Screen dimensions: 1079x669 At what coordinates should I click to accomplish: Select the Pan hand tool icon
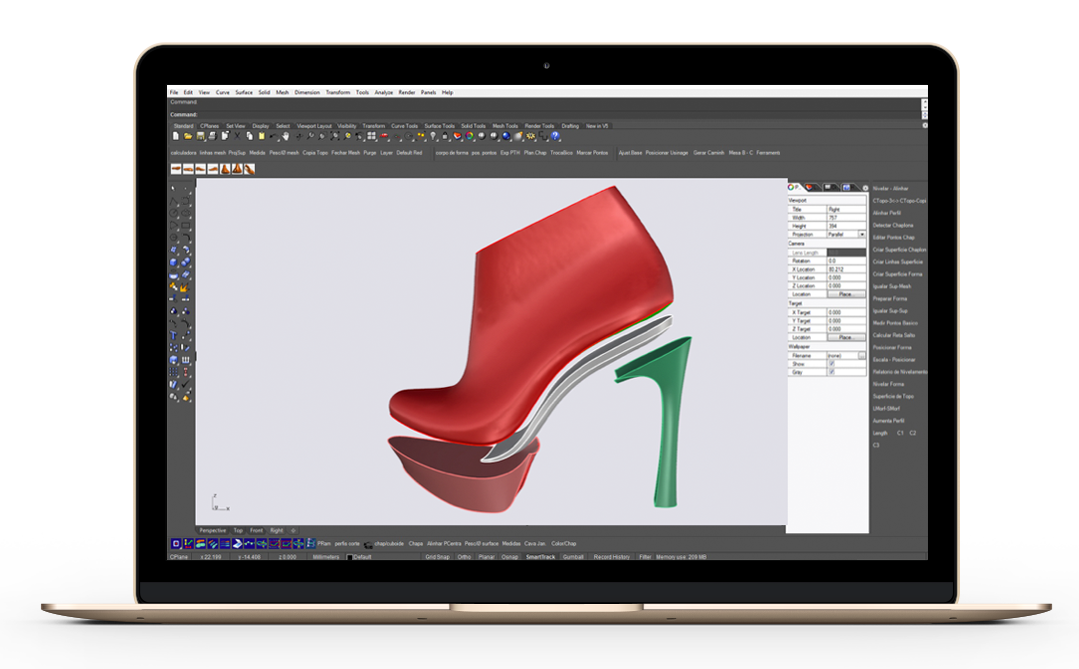(x=286, y=136)
